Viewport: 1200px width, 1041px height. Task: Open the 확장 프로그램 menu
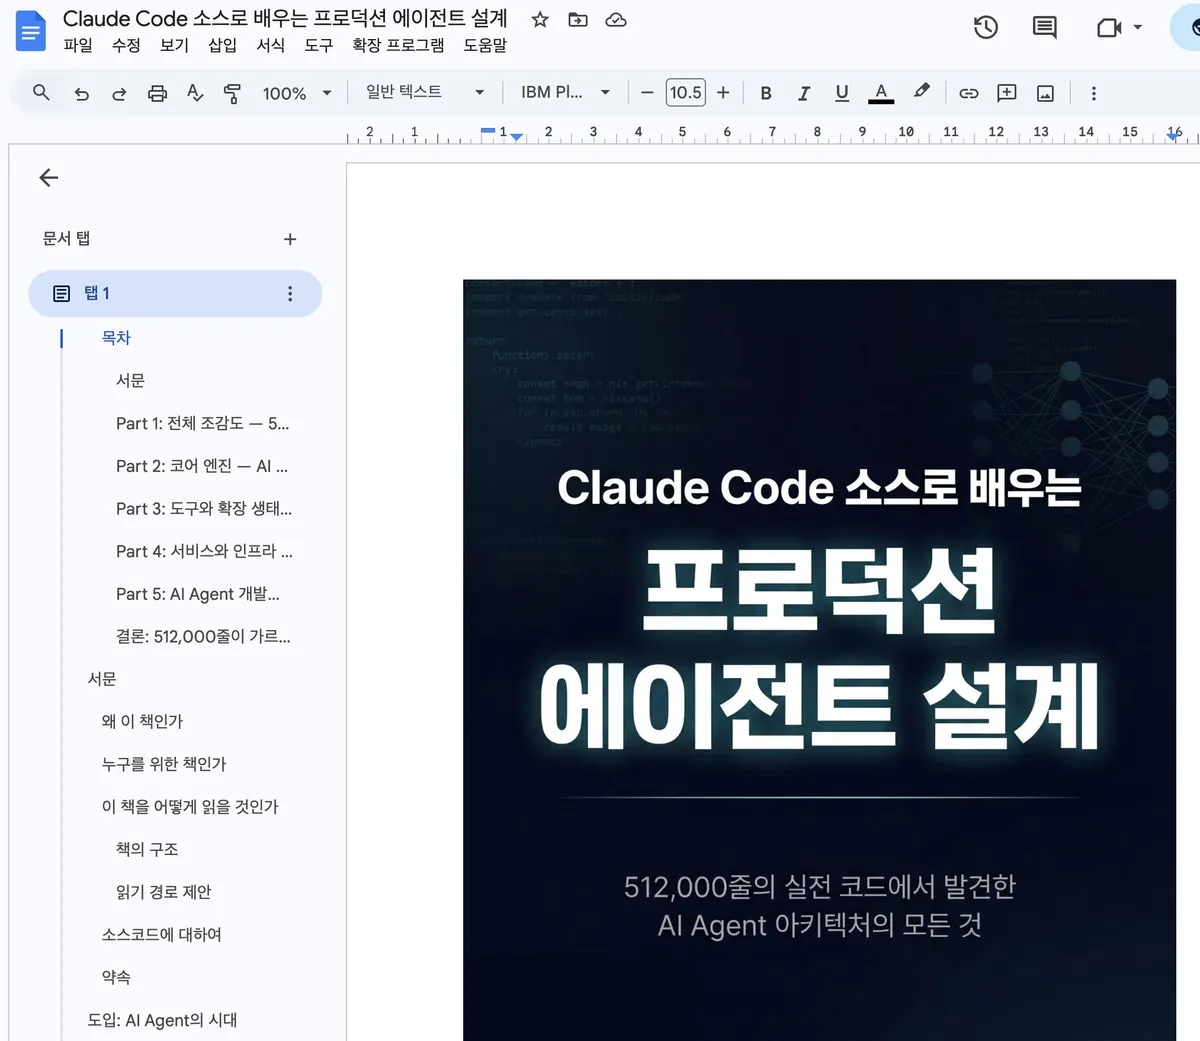(x=398, y=45)
